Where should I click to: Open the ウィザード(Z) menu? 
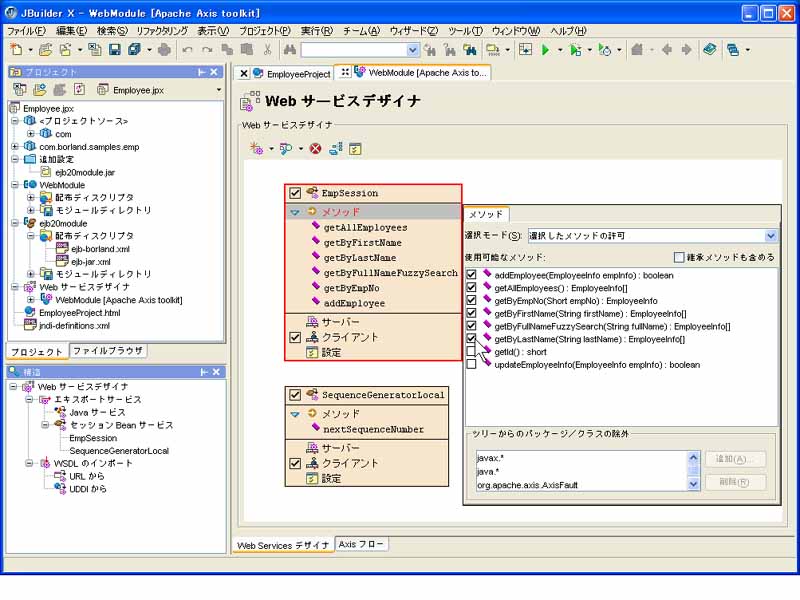(x=414, y=31)
